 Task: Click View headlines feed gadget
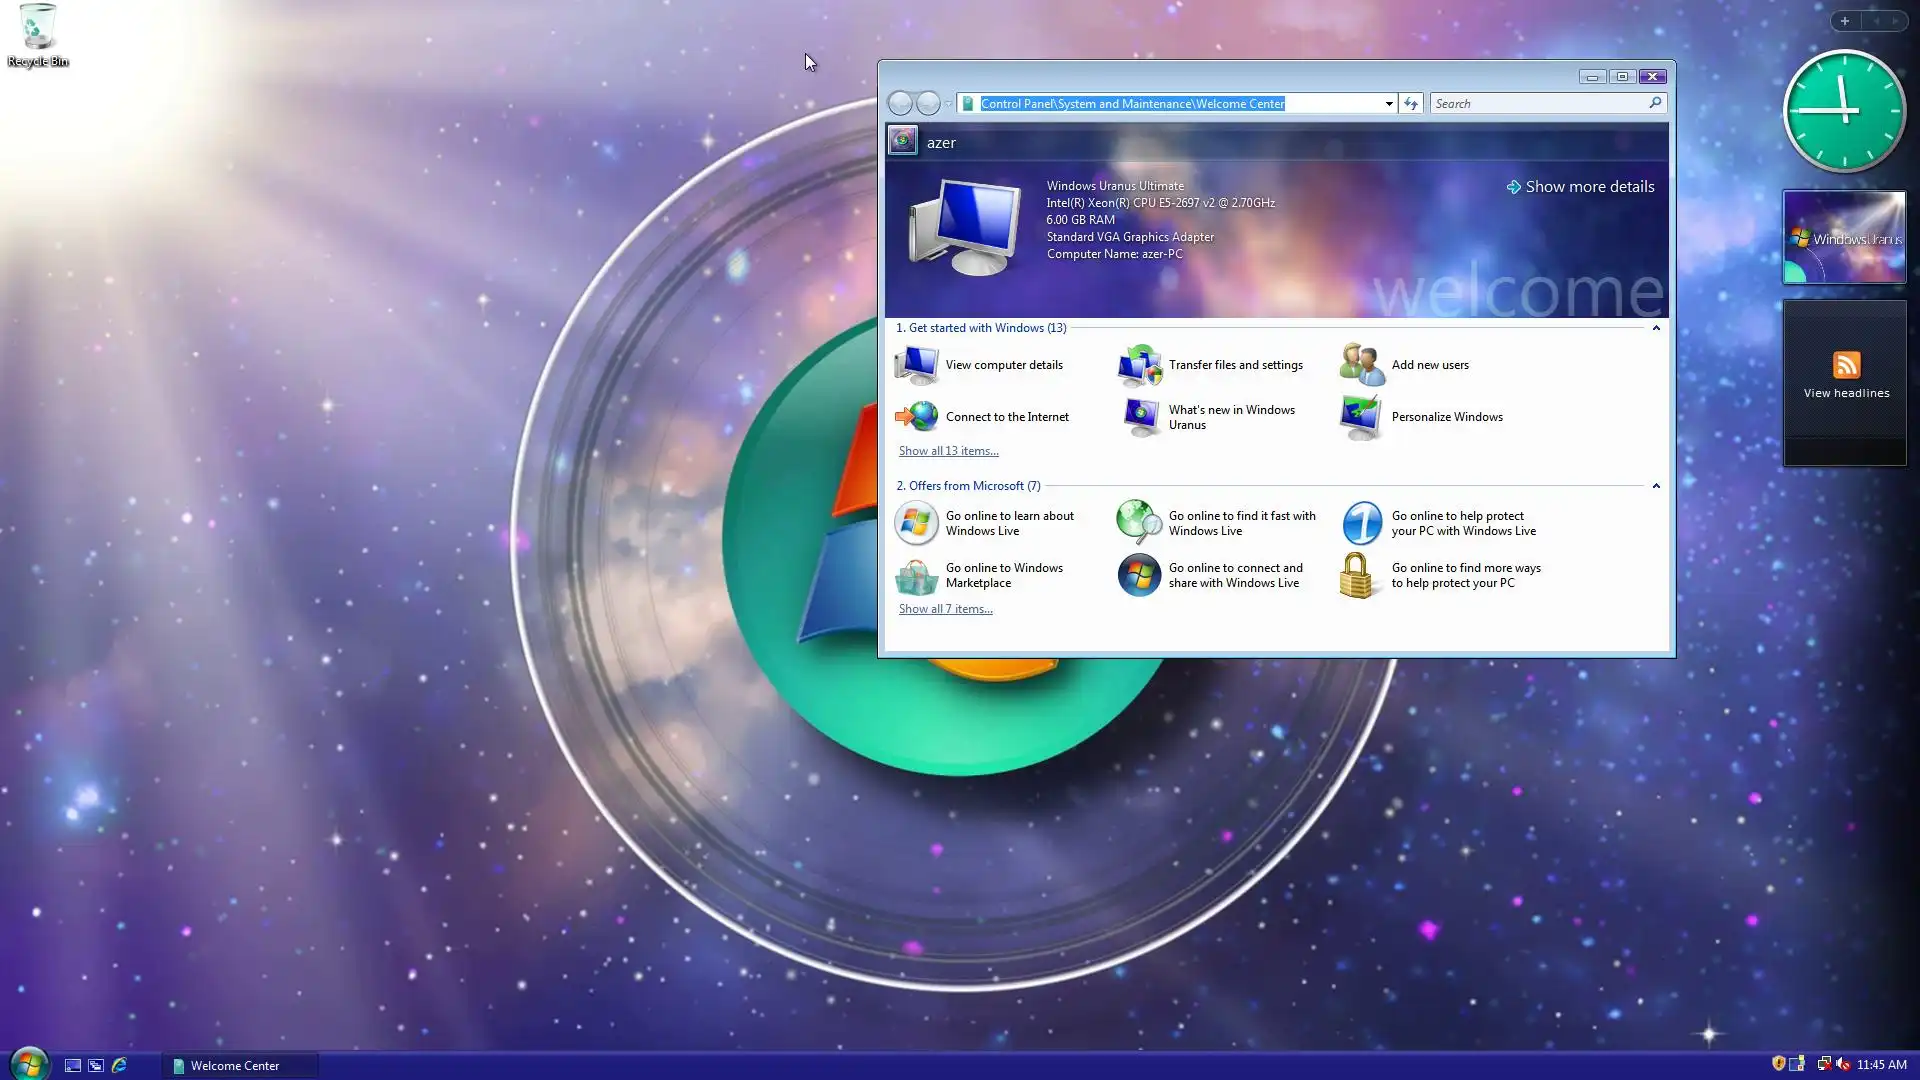pos(1845,378)
